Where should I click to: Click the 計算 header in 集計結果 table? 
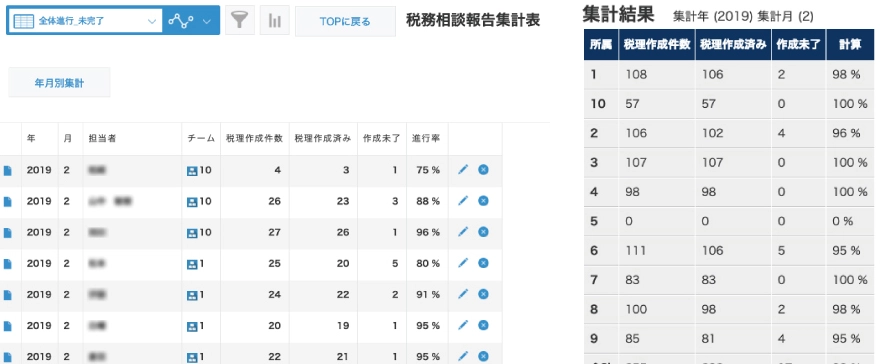click(x=850, y=44)
